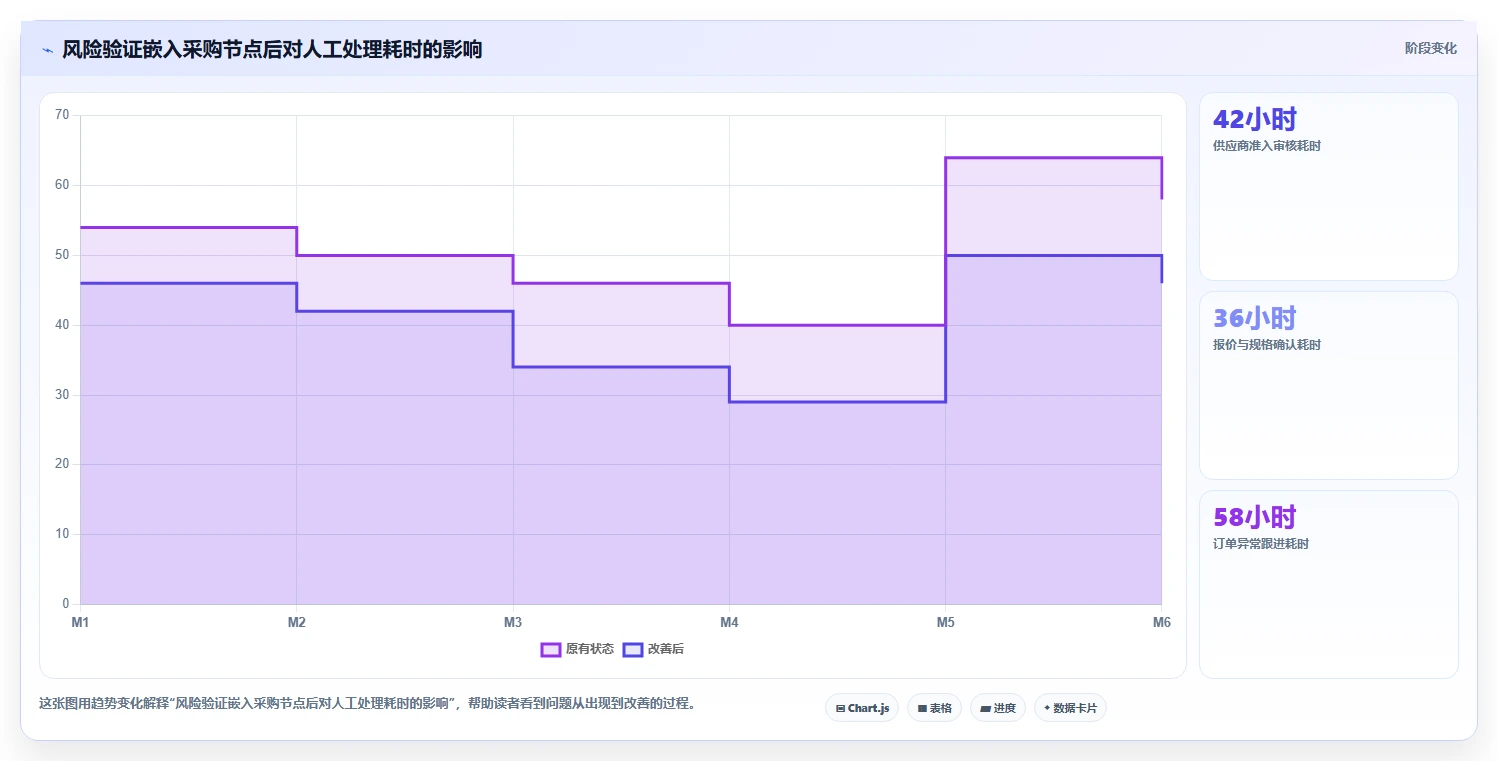Click the 改善后 legend label
The height and width of the screenshot is (761, 1498).
[666, 649]
